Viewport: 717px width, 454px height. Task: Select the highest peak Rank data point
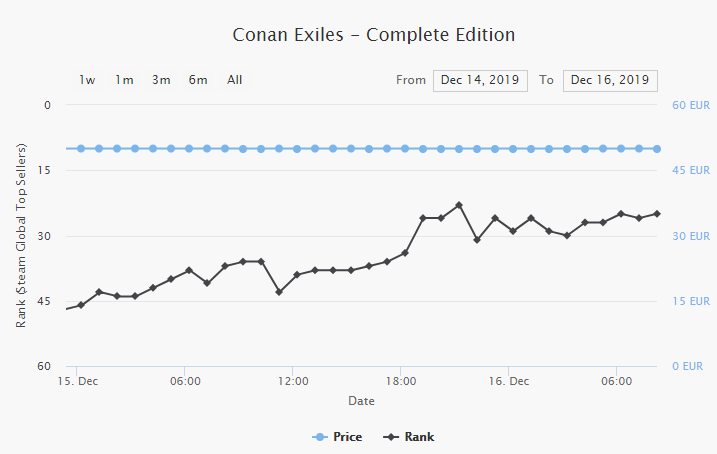coord(459,205)
